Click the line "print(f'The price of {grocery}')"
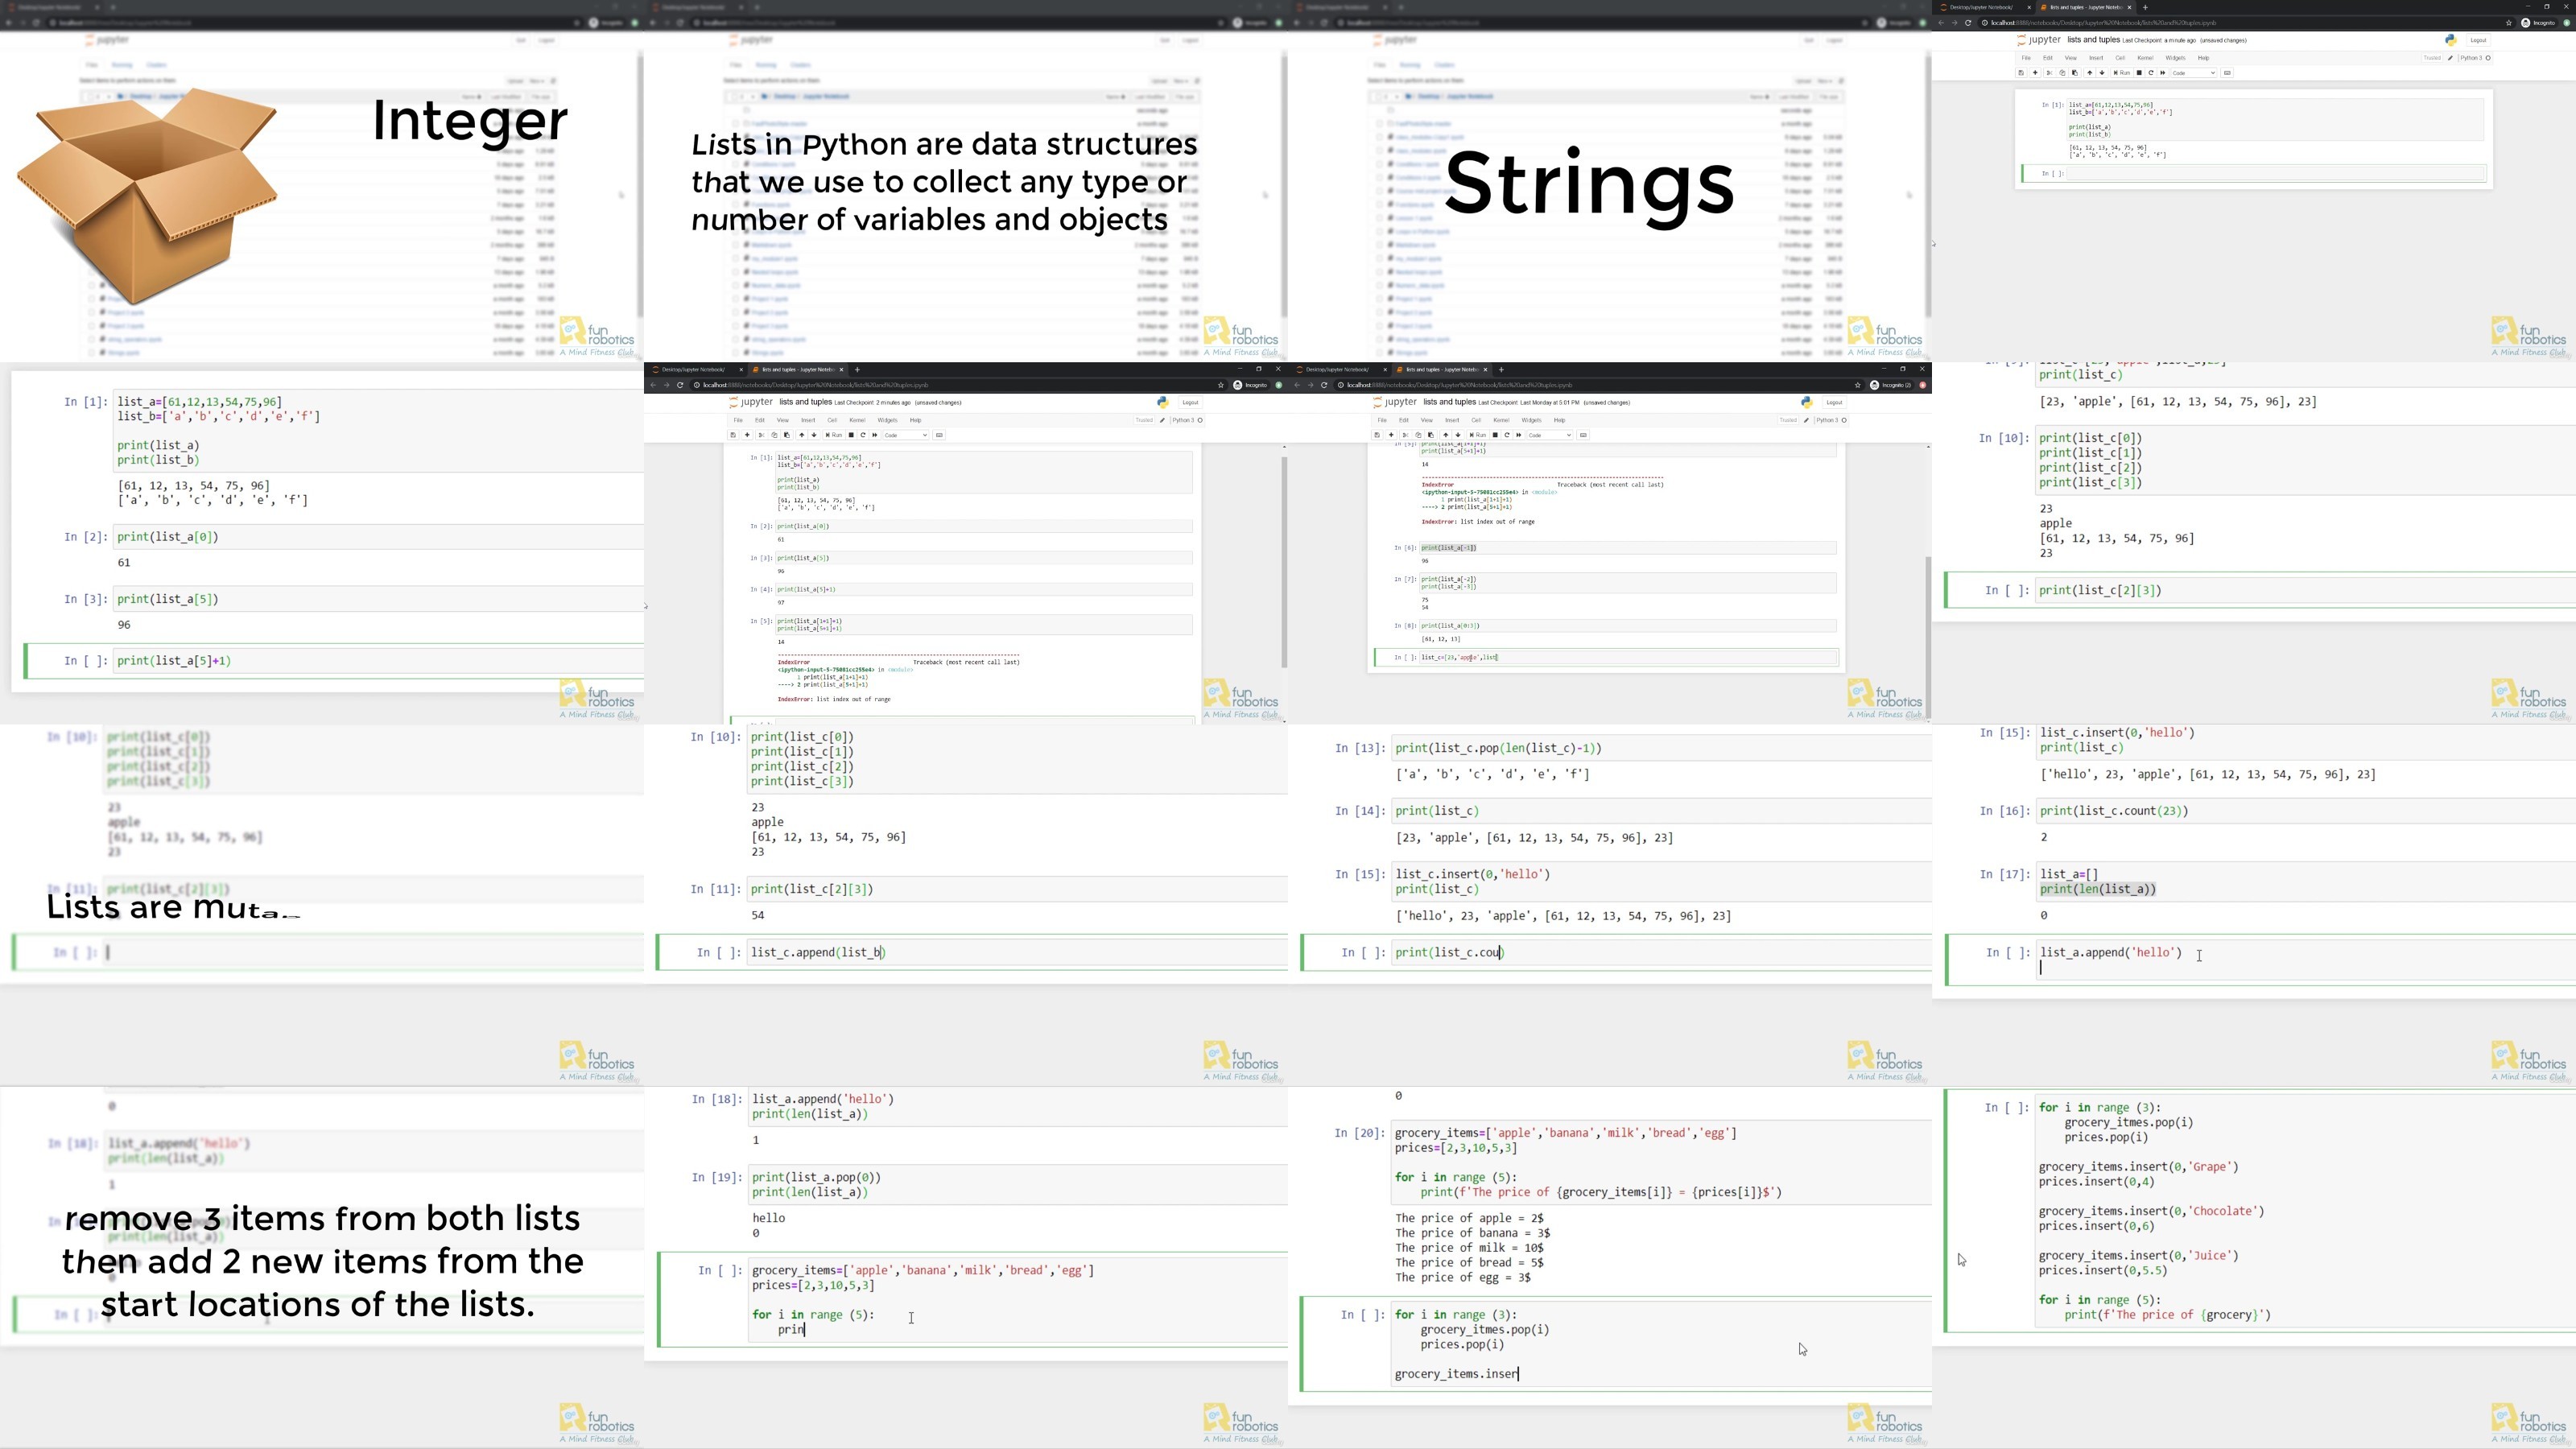 click(2168, 1315)
